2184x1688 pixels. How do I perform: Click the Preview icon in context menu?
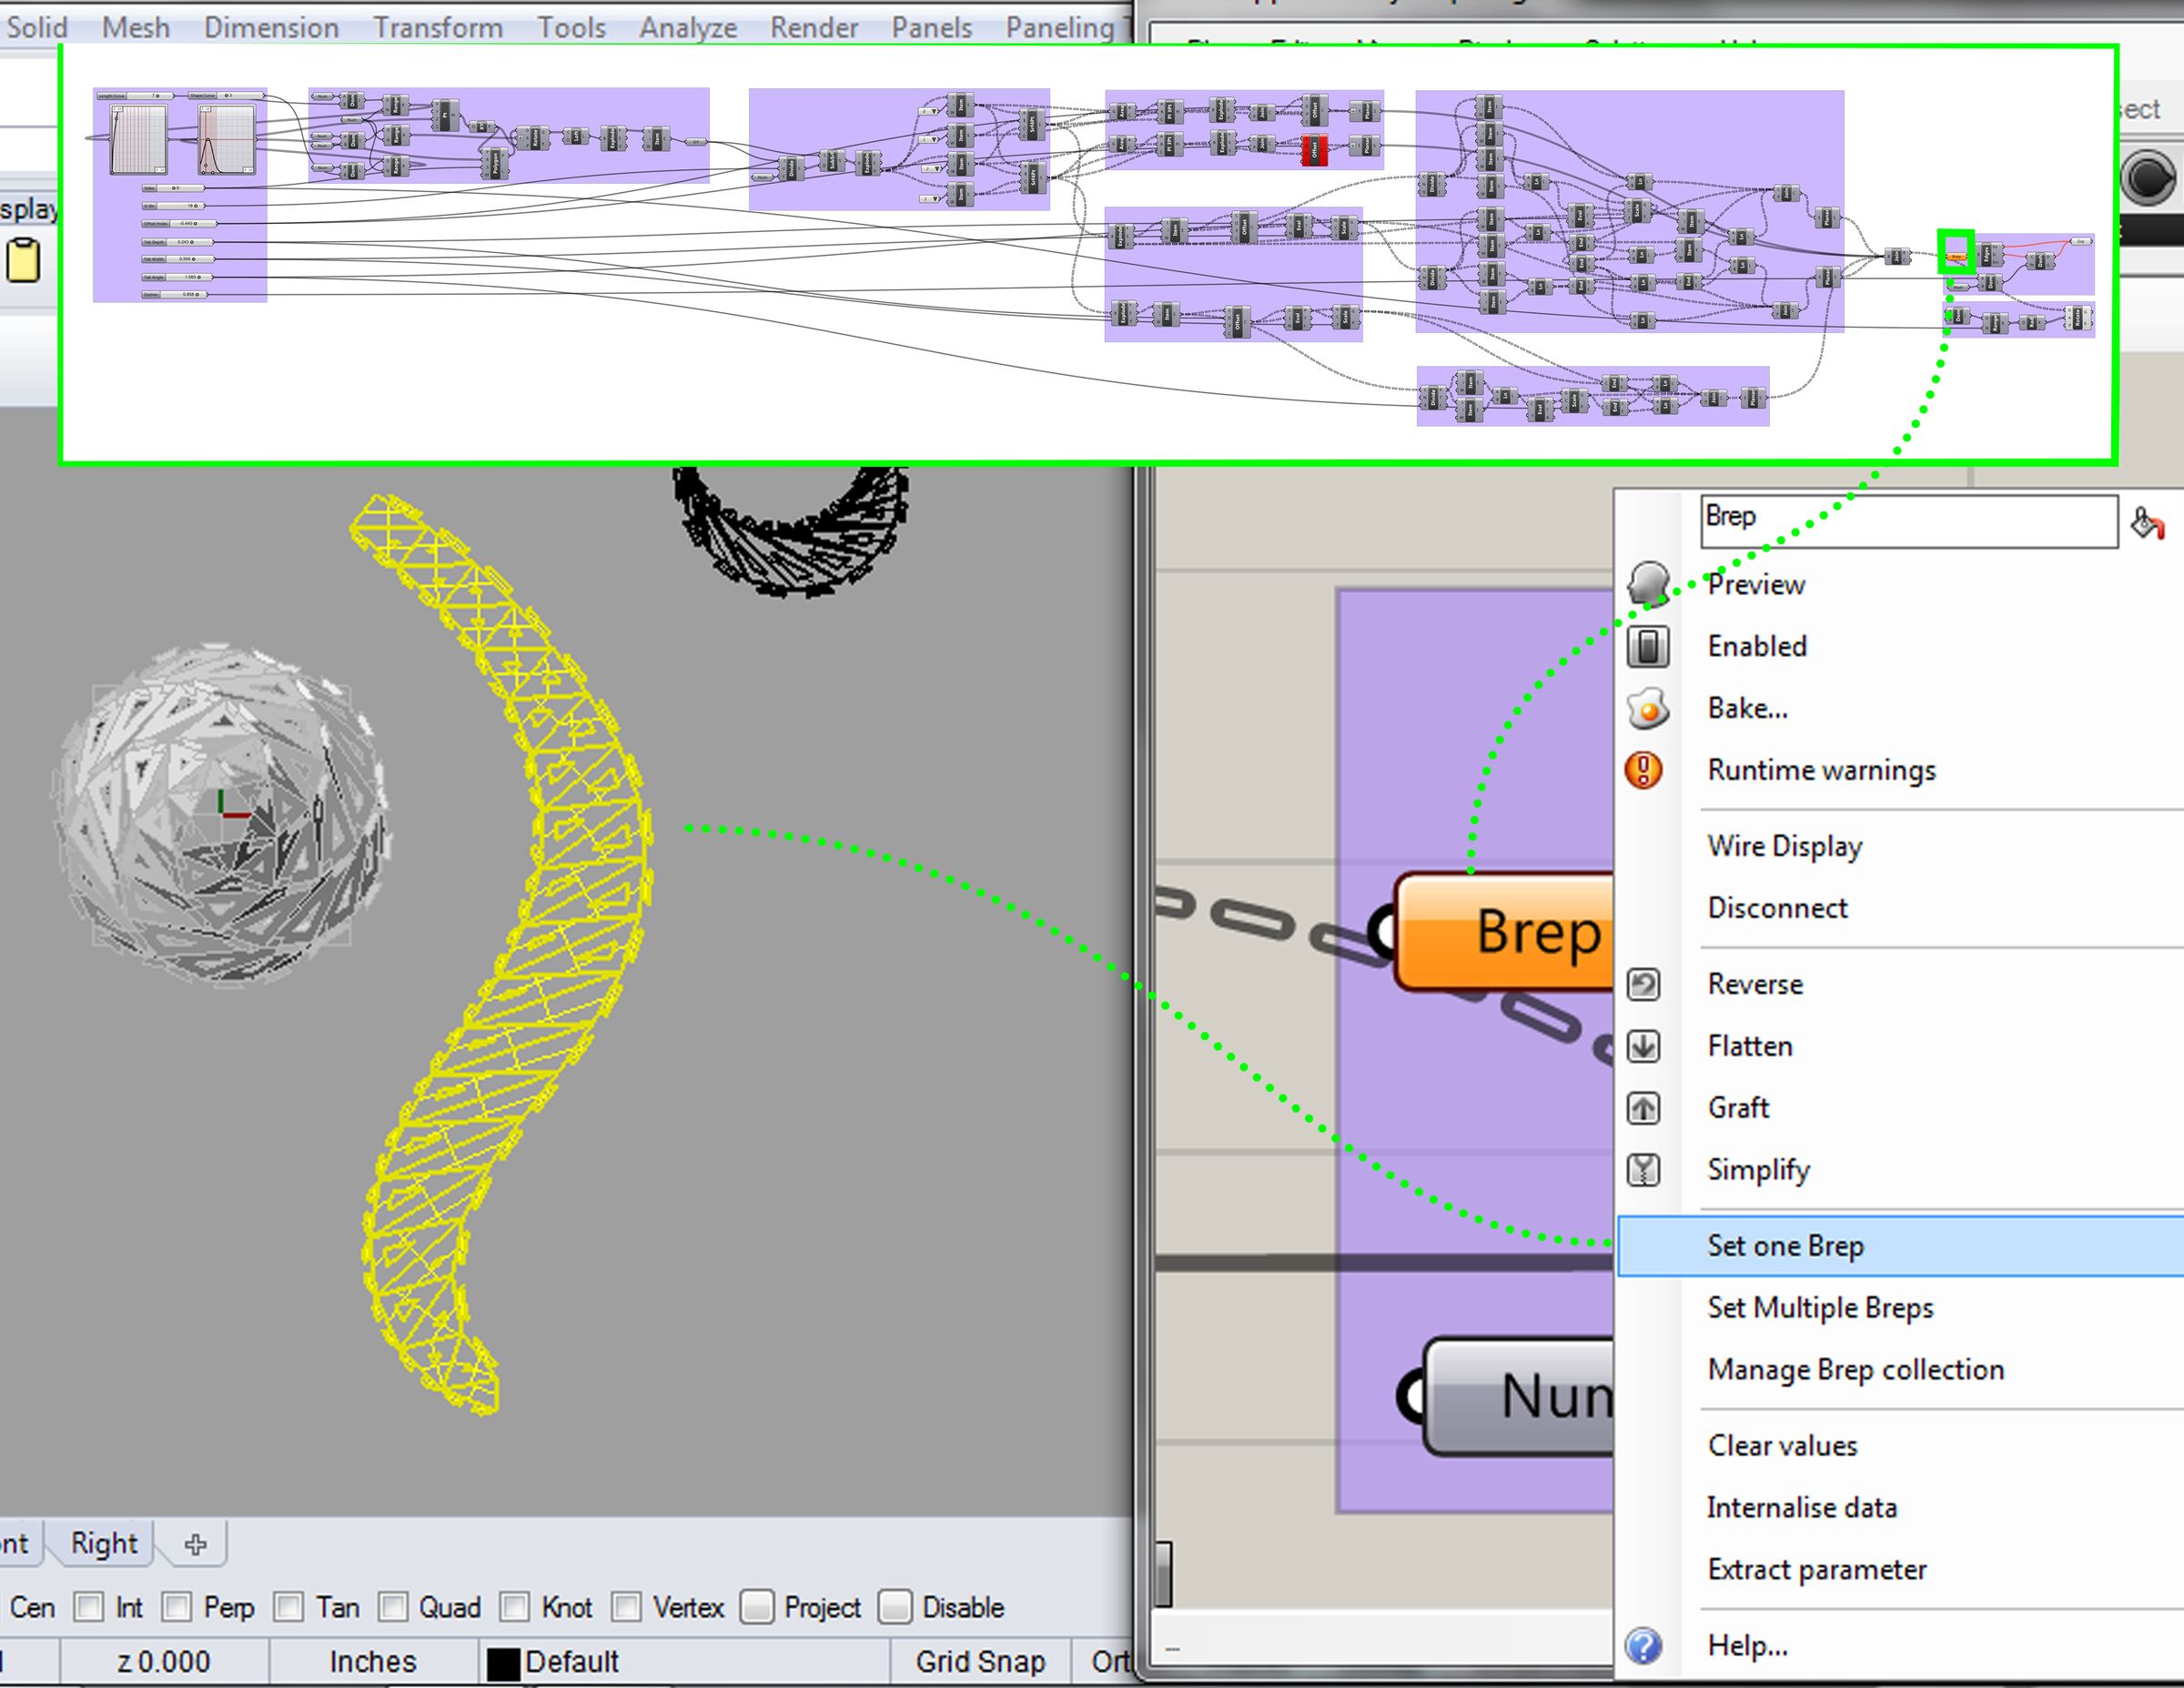coord(1648,584)
